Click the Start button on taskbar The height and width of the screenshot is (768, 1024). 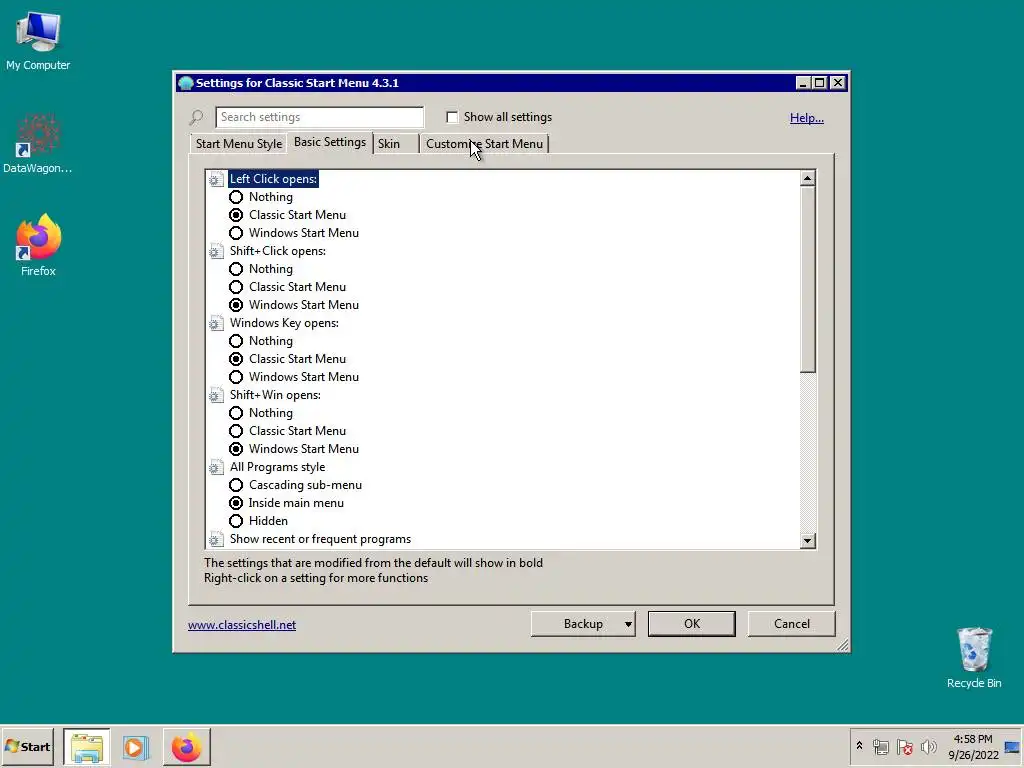pos(27,747)
